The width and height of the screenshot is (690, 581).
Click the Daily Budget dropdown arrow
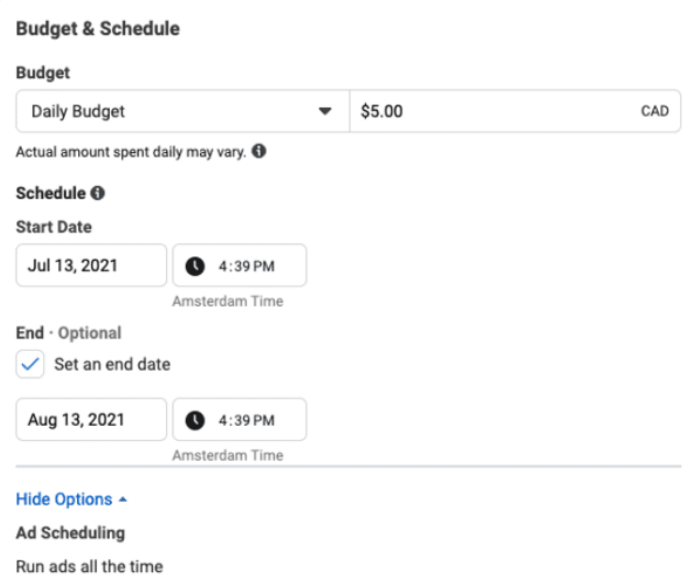[x=324, y=111]
